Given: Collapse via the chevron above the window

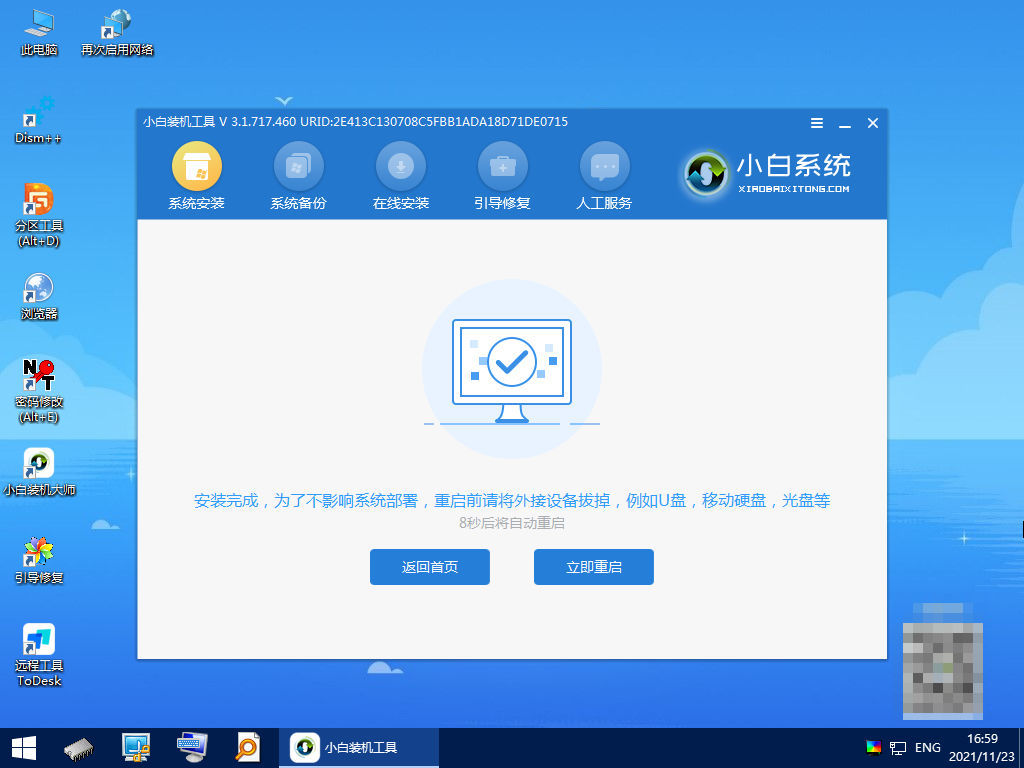Looking at the screenshot, I should [284, 100].
